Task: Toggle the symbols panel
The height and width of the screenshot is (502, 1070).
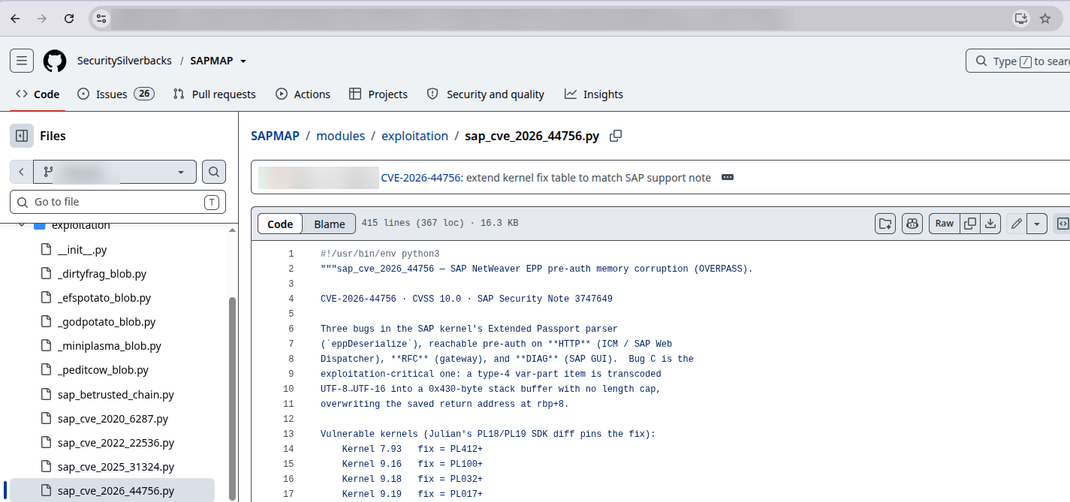Action: point(1062,223)
